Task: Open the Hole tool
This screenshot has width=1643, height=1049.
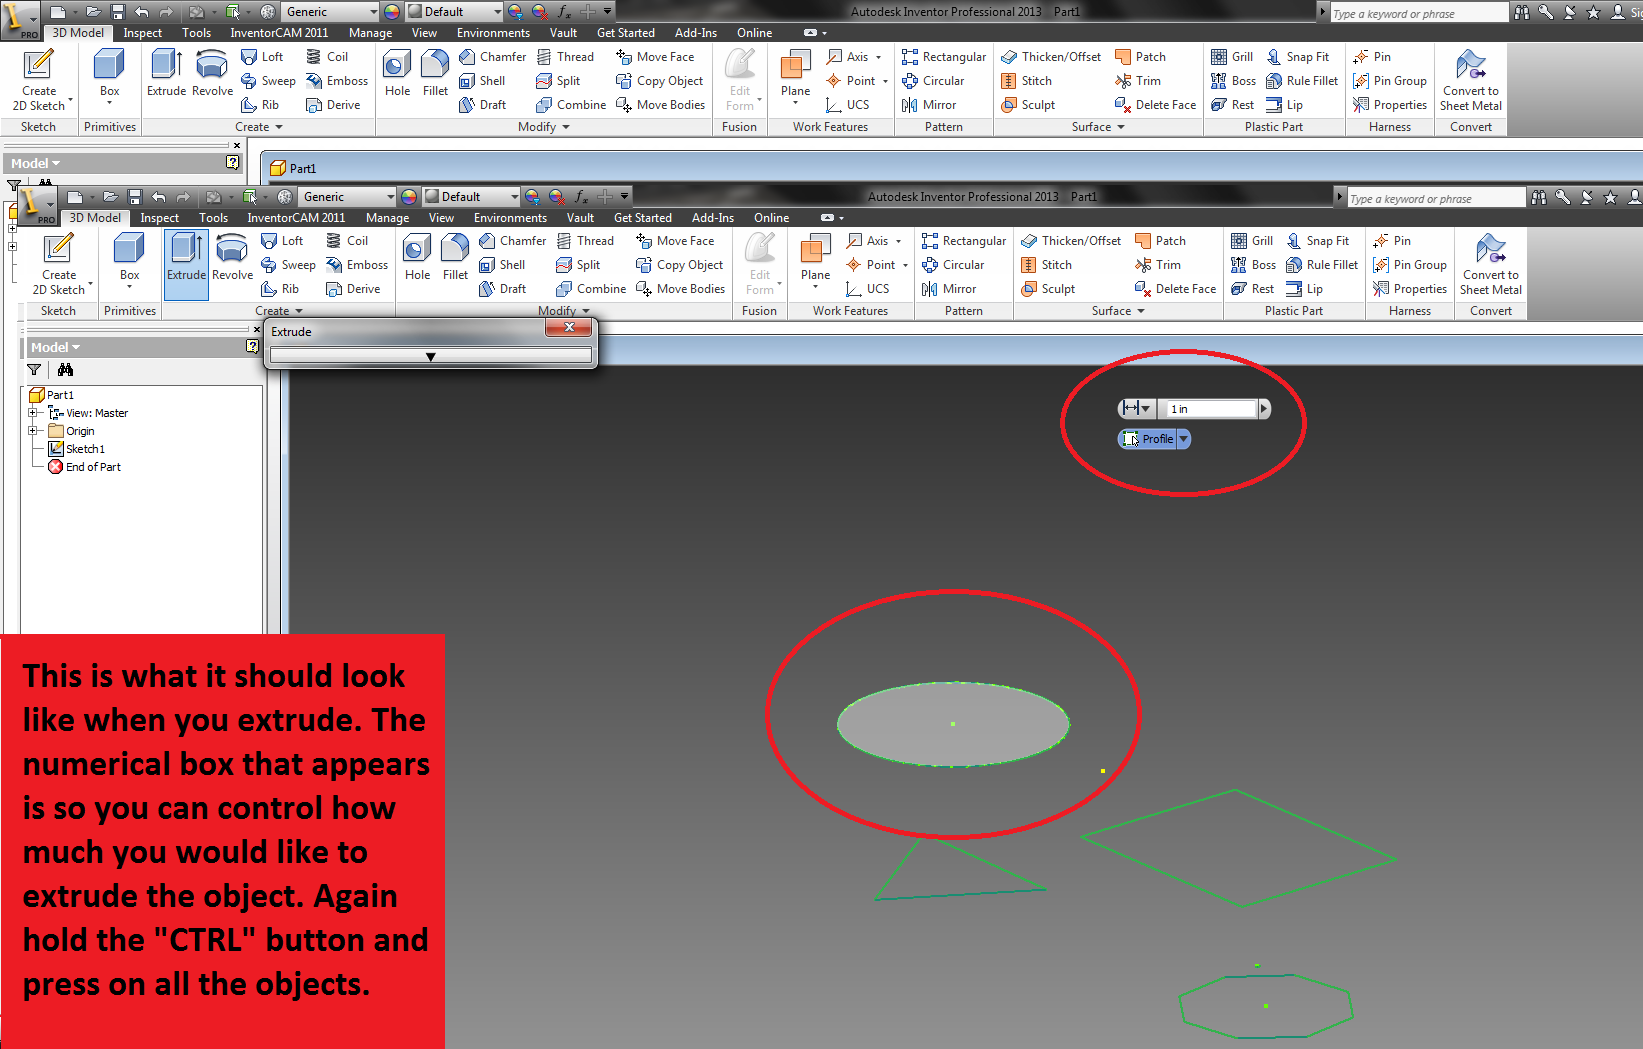Action: click(417, 256)
